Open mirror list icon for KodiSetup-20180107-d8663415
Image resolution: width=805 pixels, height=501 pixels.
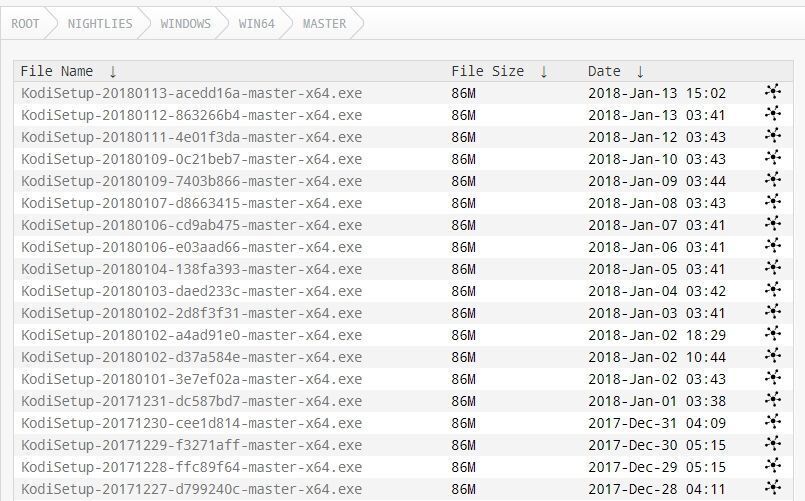pos(772,203)
